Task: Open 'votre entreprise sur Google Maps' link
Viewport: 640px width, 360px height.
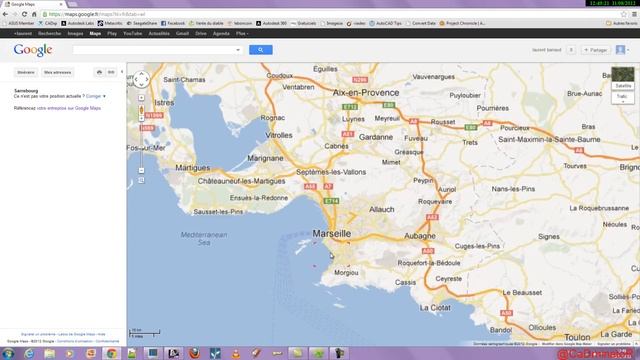Action: [69, 108]
